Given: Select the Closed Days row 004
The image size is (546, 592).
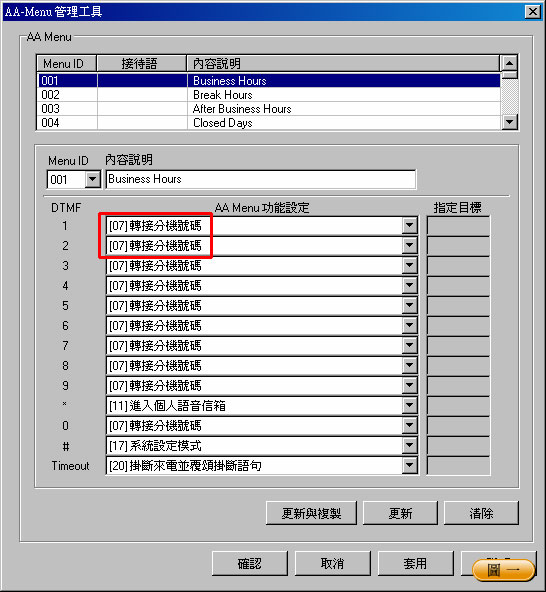Looking at the screenshot, I should tap(268, 123).
